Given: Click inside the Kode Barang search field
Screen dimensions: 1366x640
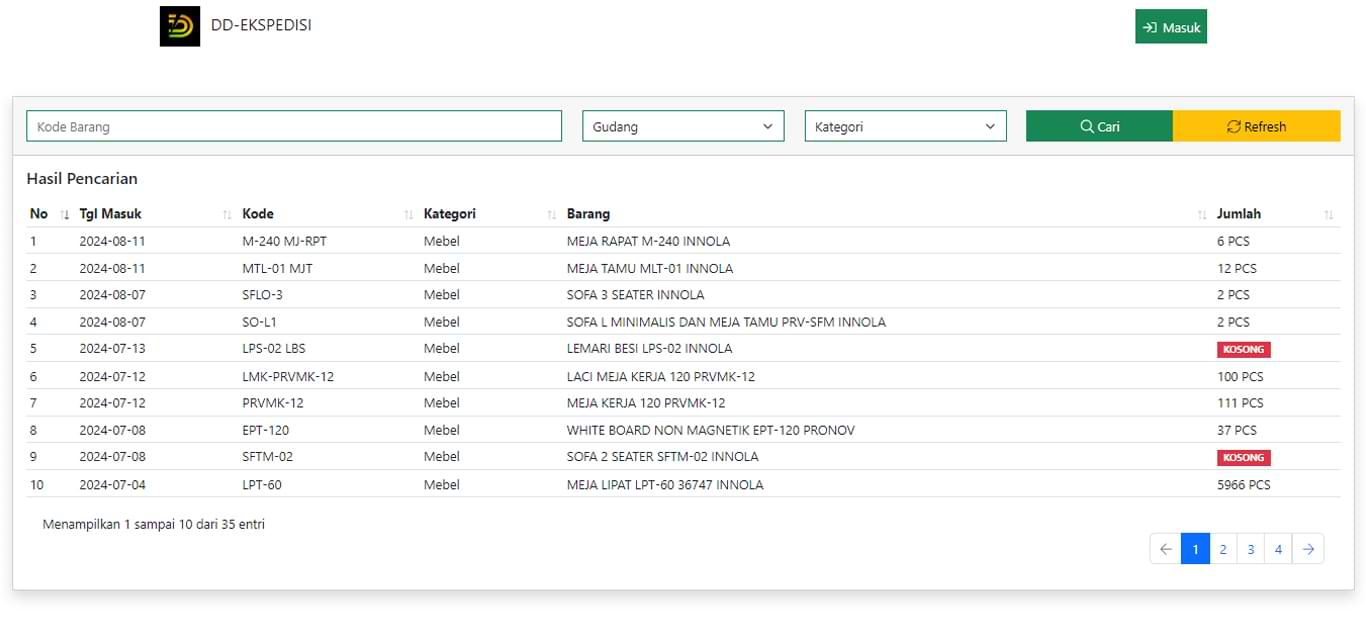Looking at the screenshot, I should click(293, 125).
